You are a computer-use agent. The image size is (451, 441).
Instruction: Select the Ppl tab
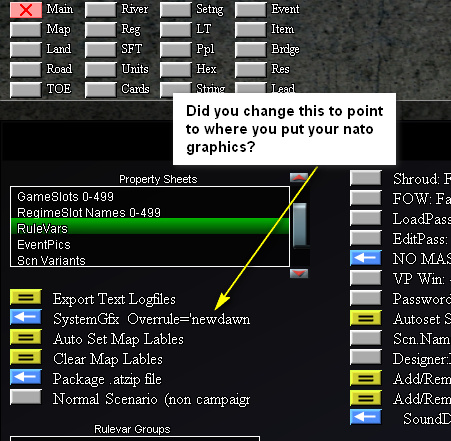click(176, 50)
